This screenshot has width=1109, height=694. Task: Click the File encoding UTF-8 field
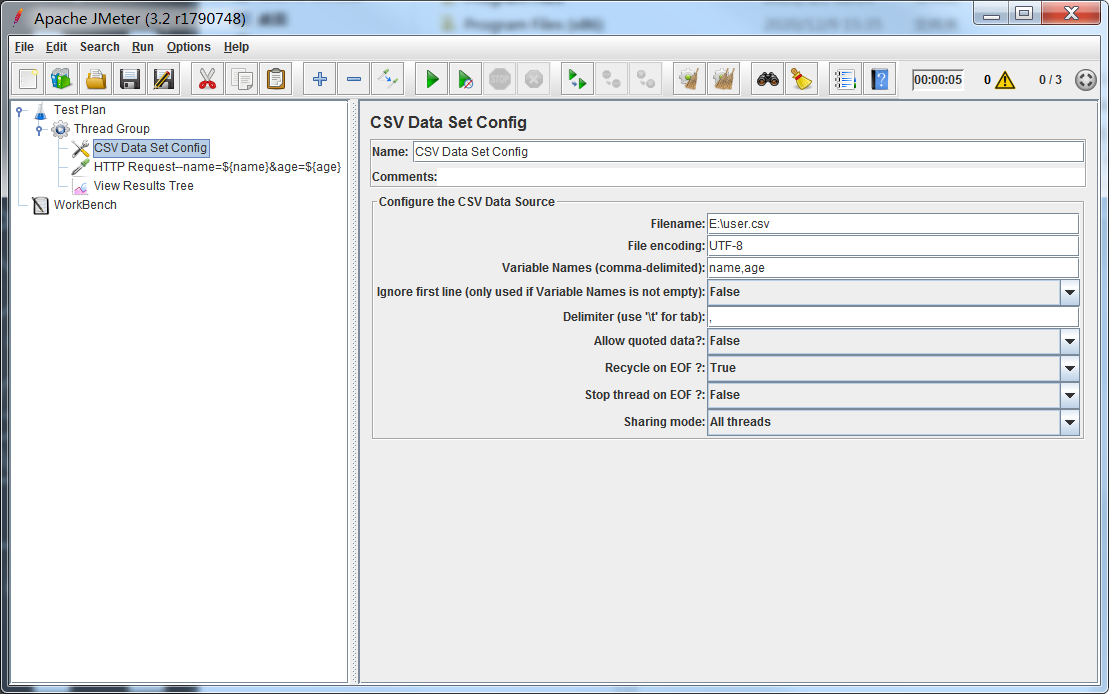893,245
